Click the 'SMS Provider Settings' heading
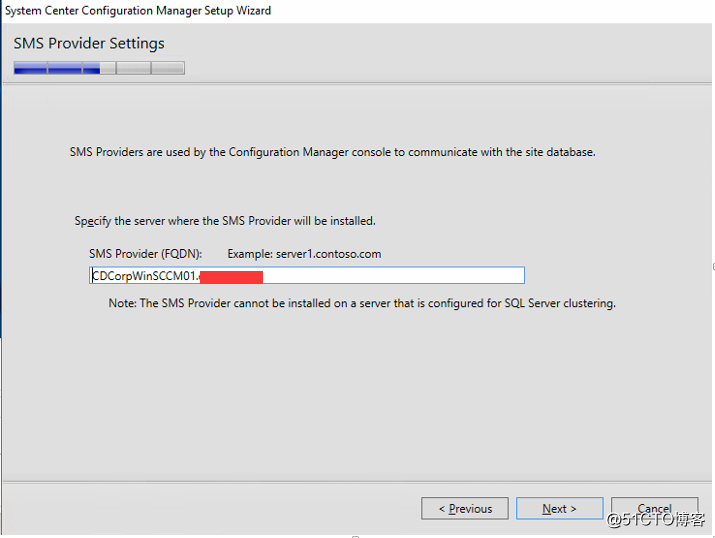Screen dimensions: 715x538 click(89, 43)
